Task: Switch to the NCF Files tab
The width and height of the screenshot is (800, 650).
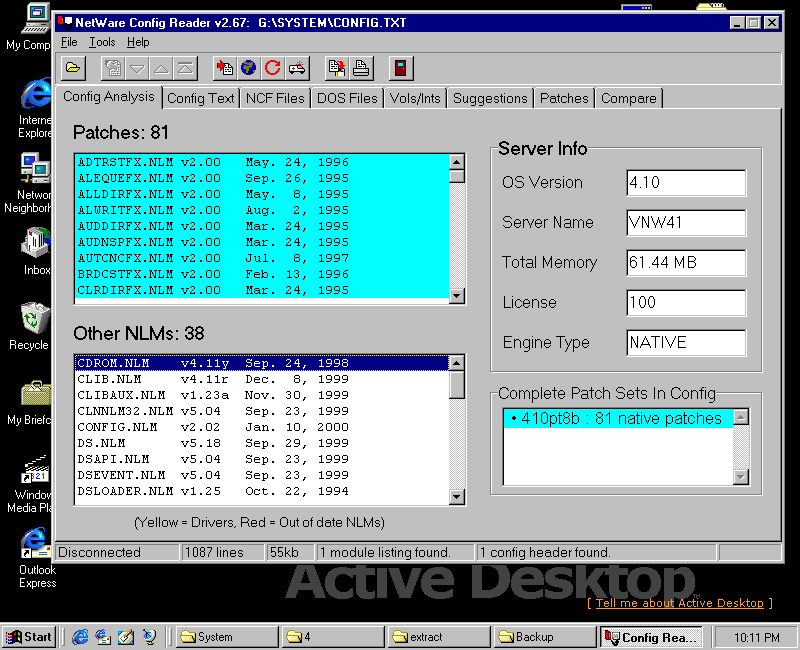Action: pos(275,98)
